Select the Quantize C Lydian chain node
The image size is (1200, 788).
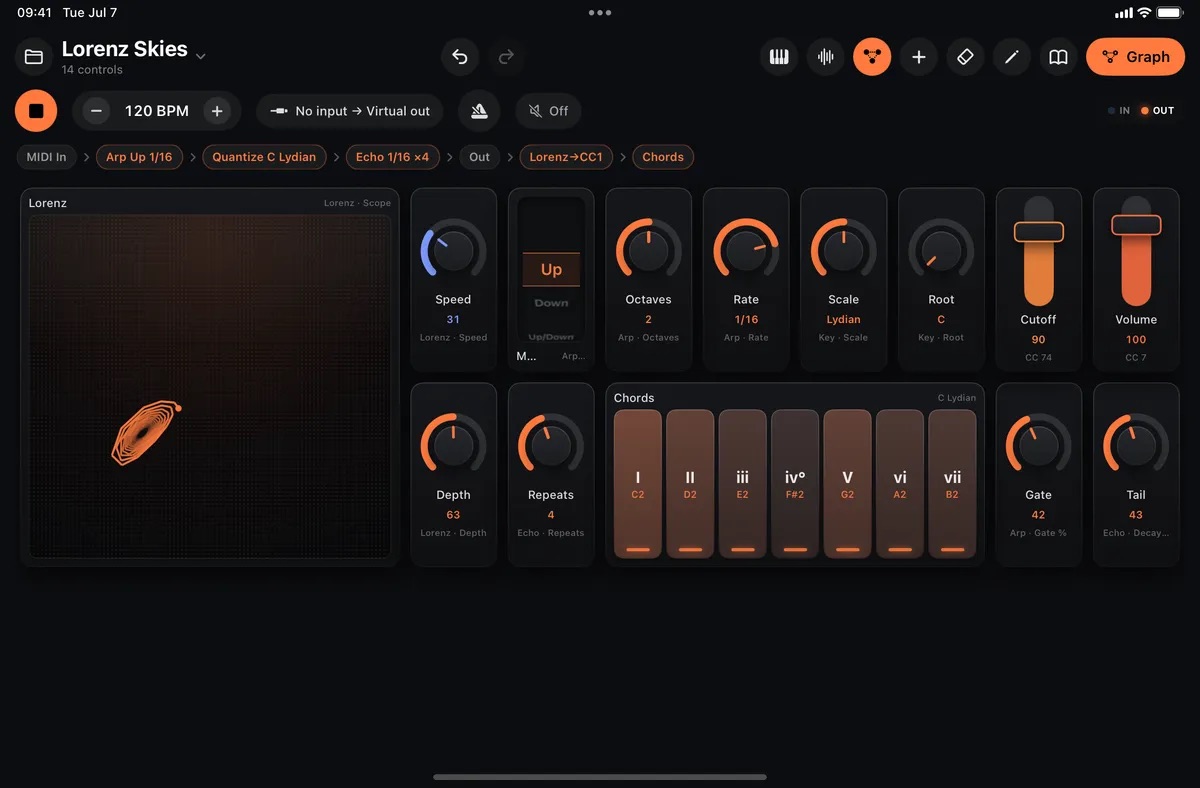[x=264, y=157]
